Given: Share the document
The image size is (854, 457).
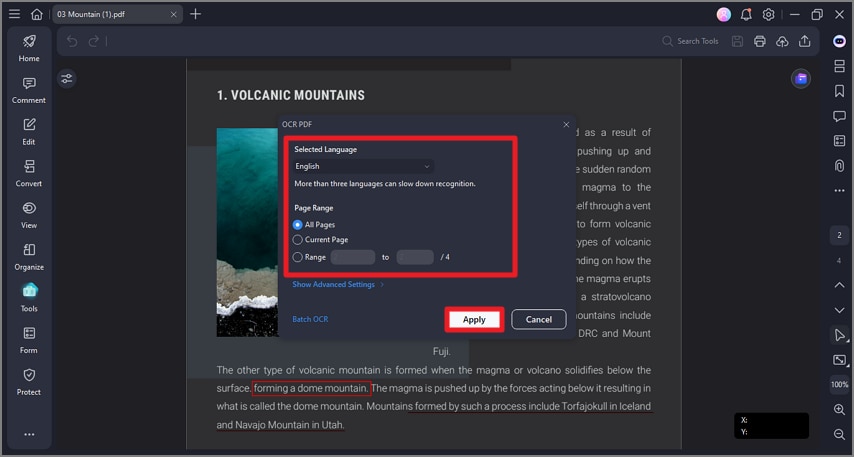Looking at the screenshot, I should (804, 41).
